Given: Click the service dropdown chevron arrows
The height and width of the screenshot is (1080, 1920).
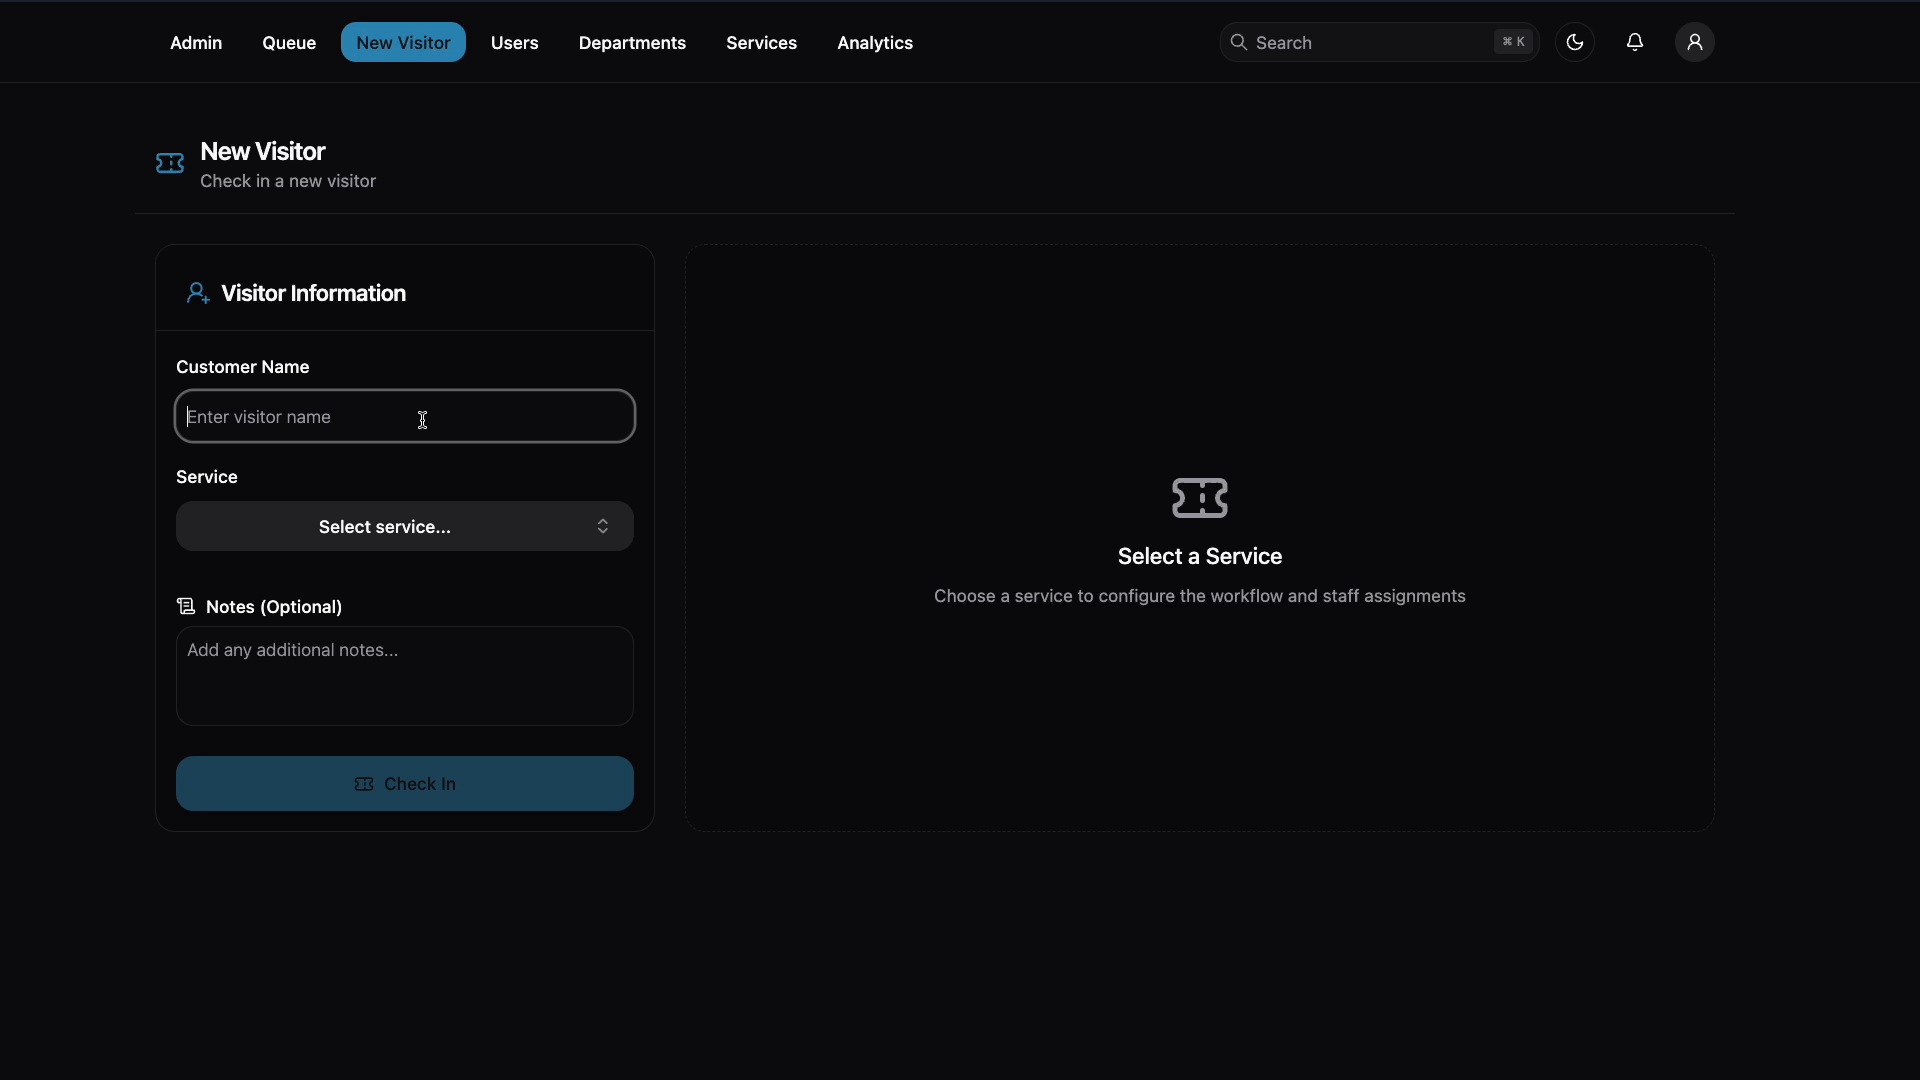Looking at the screenshot, I should (x=603, y=526).
